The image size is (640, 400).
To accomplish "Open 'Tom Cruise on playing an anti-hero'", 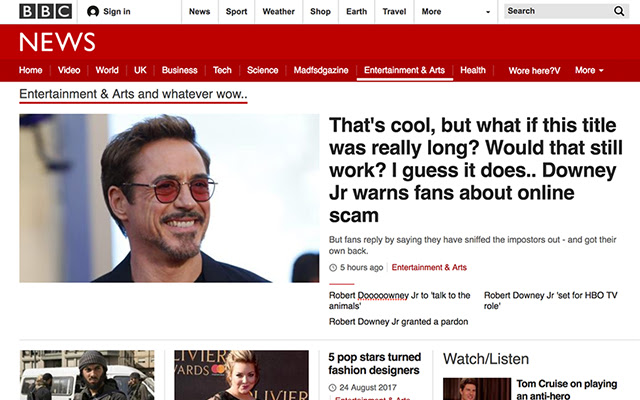I will (567, 389).
